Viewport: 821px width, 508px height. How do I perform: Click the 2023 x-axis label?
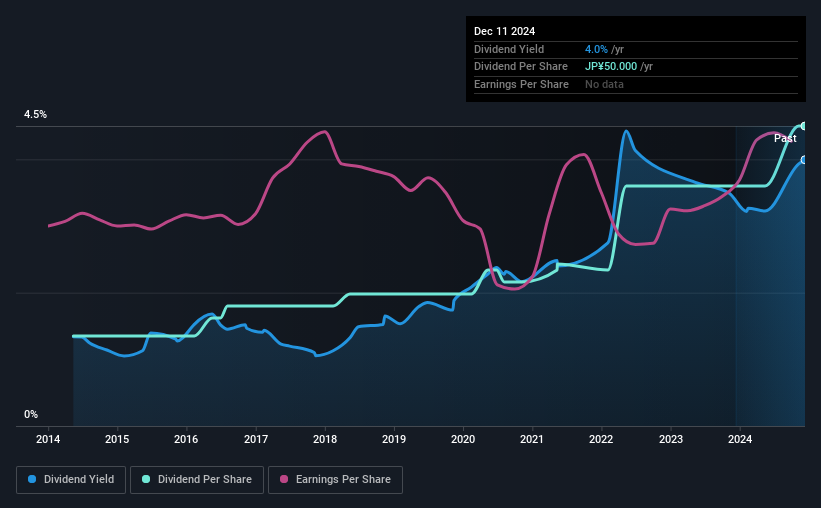(x=671, y=439)
